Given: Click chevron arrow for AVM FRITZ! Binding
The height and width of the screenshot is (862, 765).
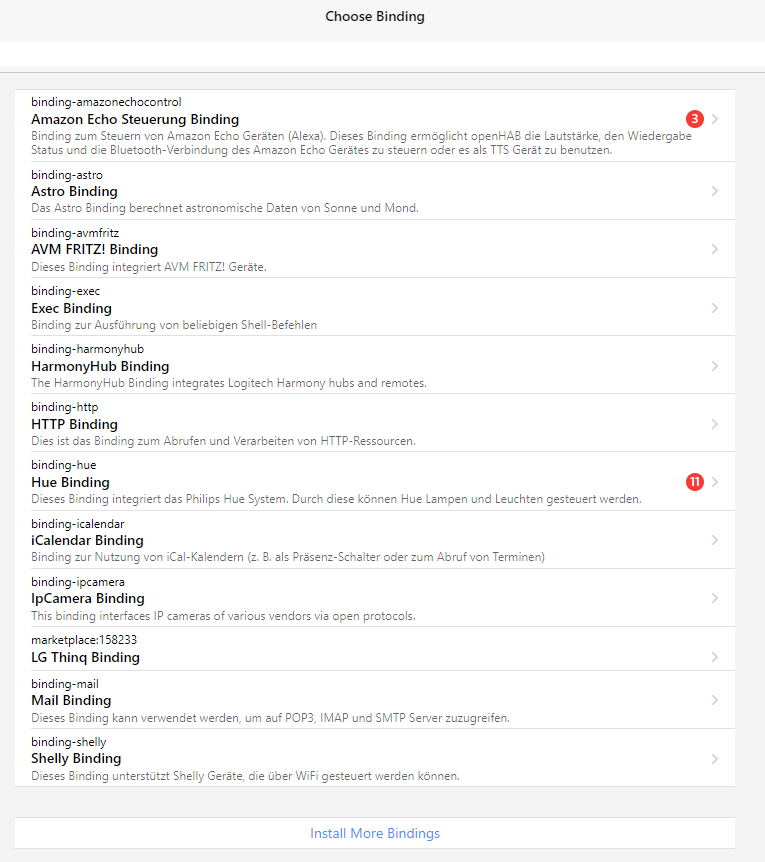Looking at the screenshot, I should (715, 249).
